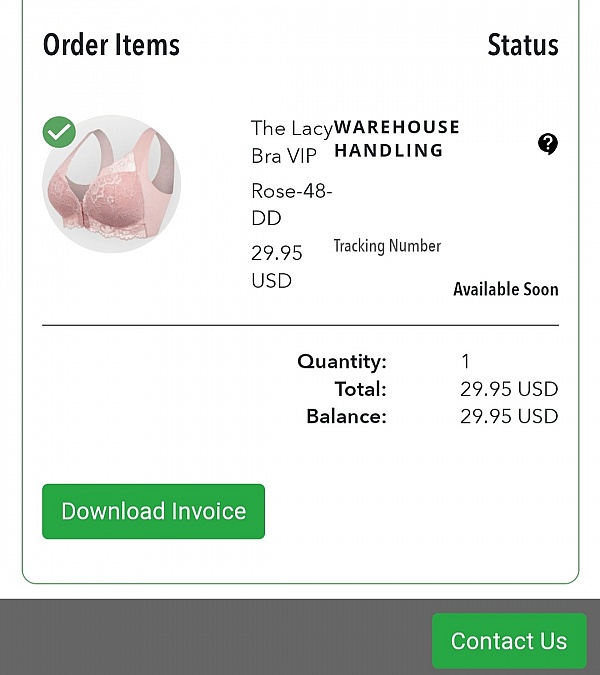Viewport: 600px width, 675px height.
Task: Open the pink lace bra product thumbnail
Action: tap(111, 184)
